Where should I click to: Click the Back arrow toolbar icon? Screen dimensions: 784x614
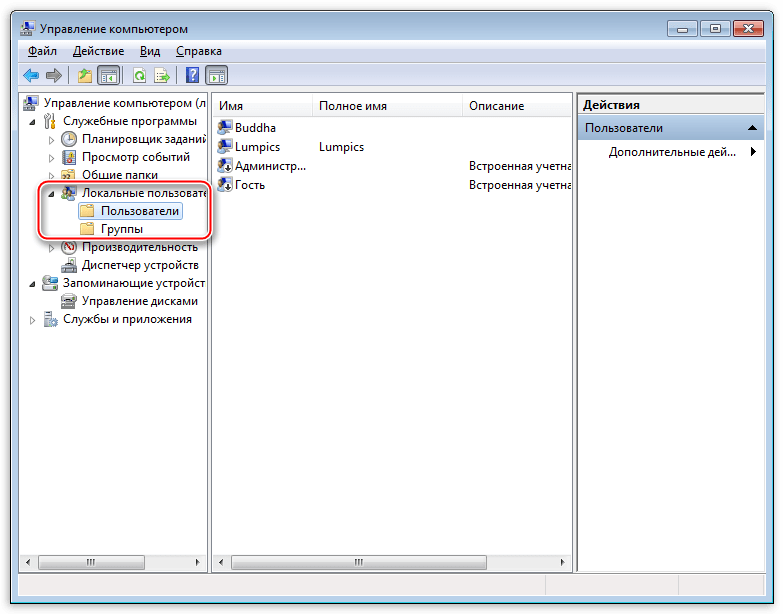31,76
